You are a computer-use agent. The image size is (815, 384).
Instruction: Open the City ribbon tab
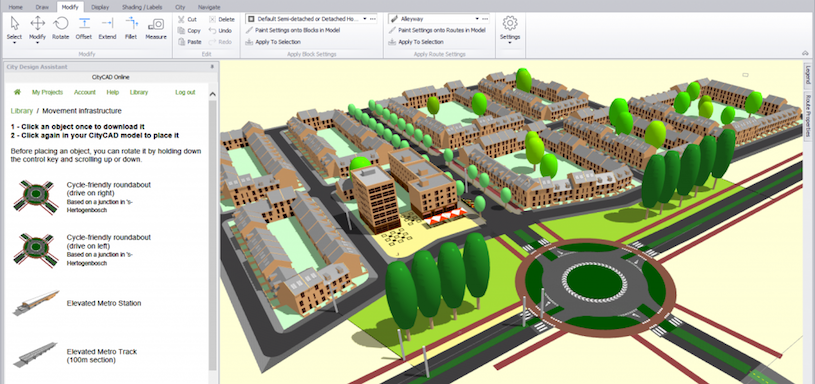pyautogui.click(x=180, y=7)
